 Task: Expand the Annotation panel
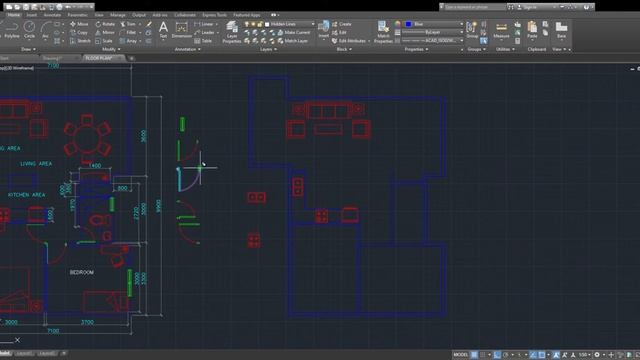point(187,49)
